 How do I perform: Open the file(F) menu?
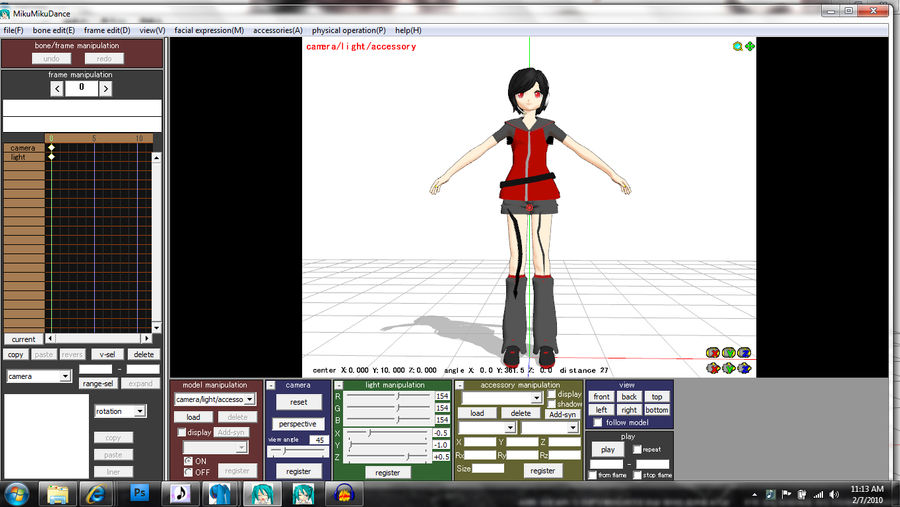tap(13, 30)
